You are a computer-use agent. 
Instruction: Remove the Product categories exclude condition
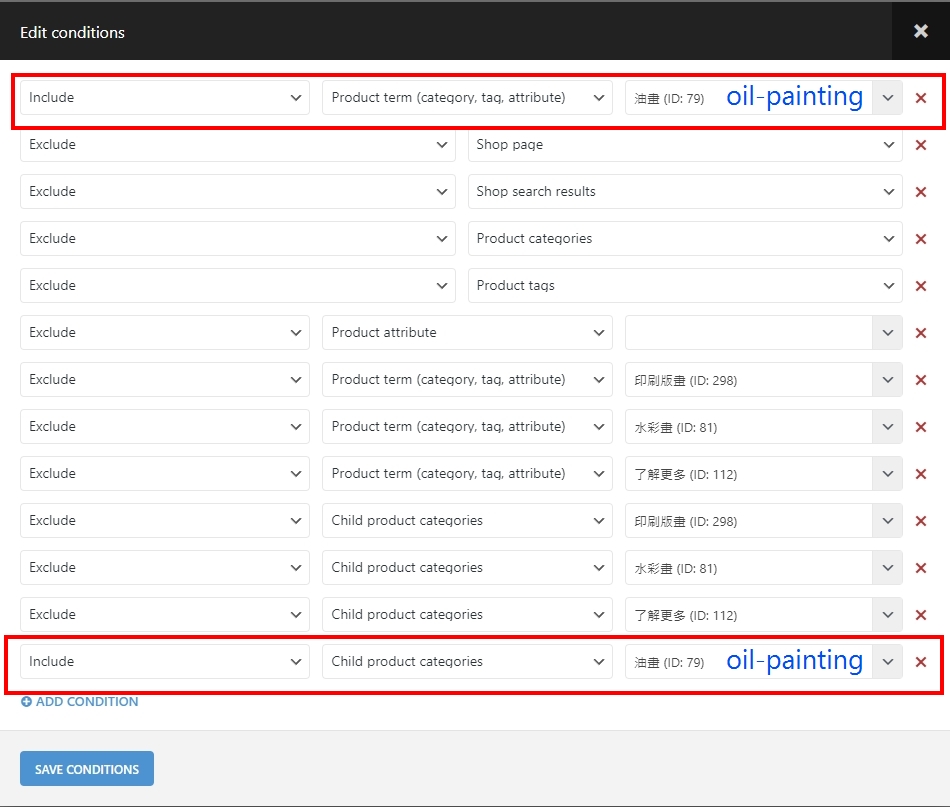coord(920,239)
